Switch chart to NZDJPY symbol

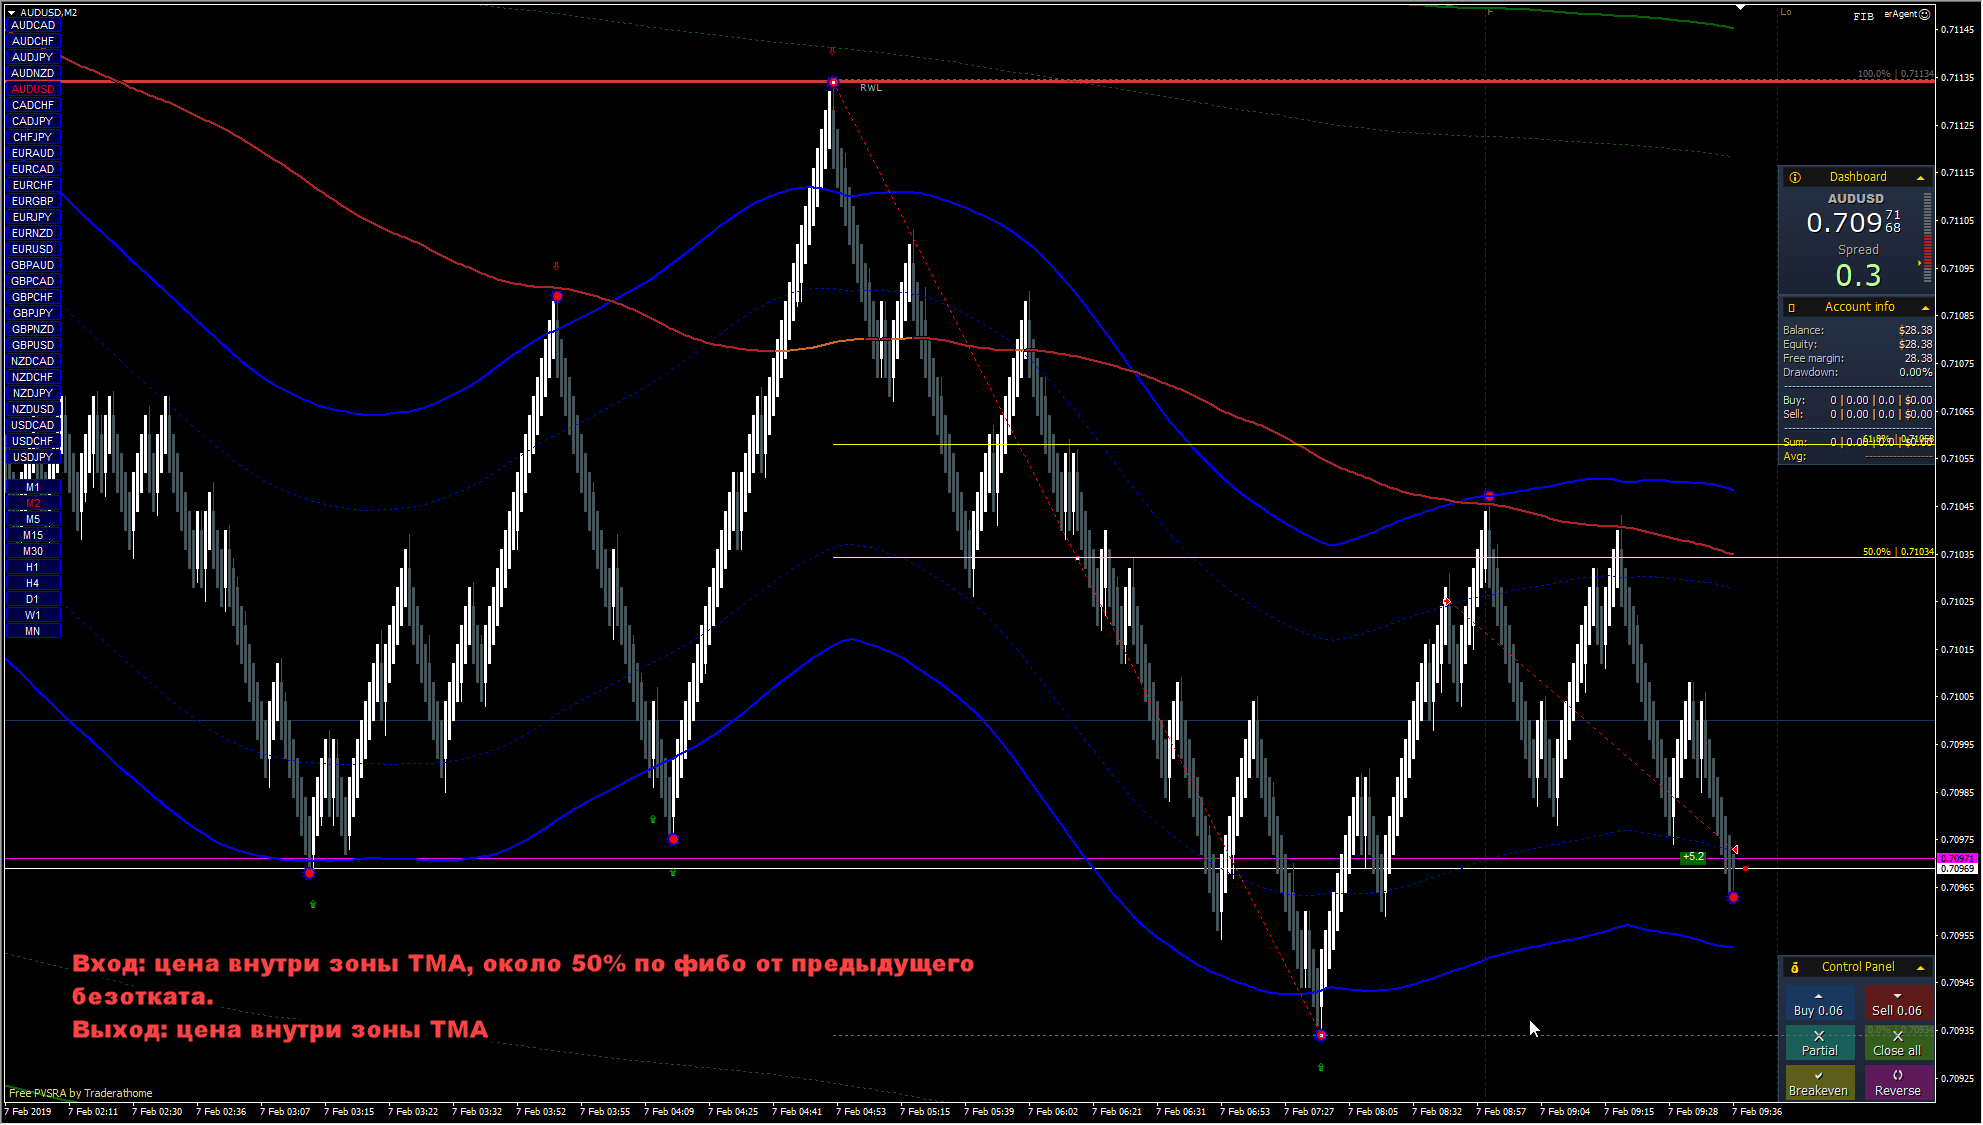pyautogui.click(x=33, y=394)
